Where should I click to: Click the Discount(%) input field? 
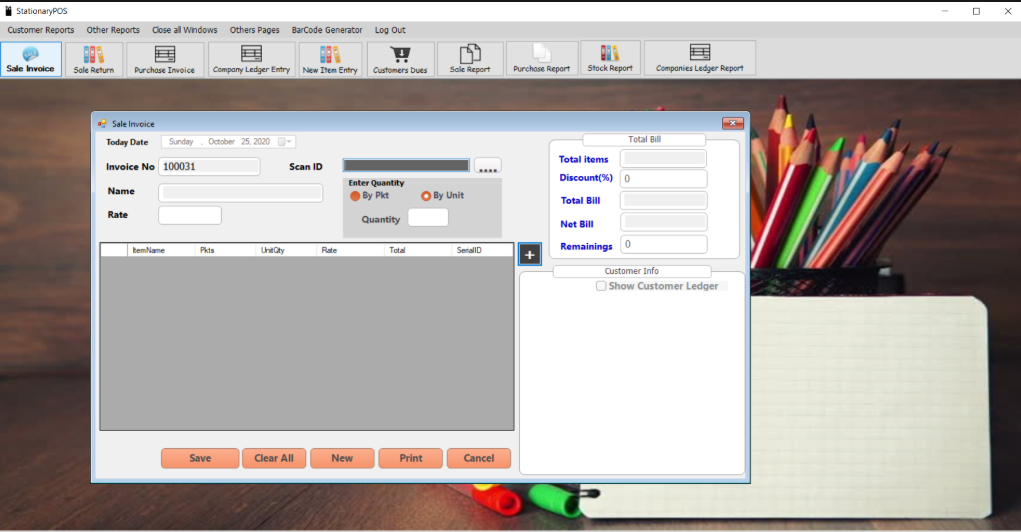tap(663, 179)
